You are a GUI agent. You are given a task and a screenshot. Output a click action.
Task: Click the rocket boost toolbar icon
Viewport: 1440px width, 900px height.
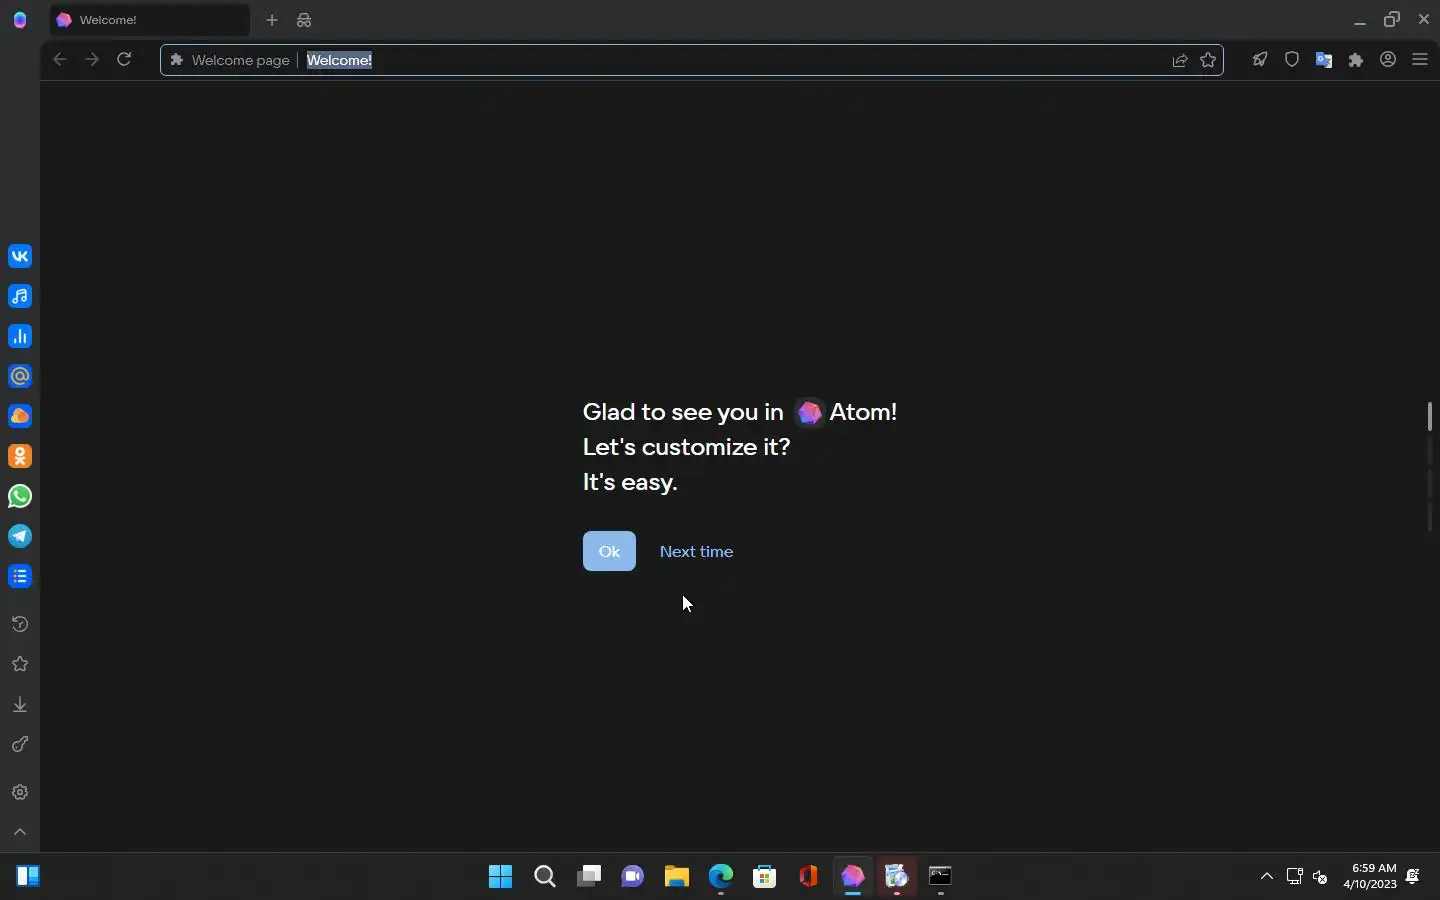[x=1261, y=60]
